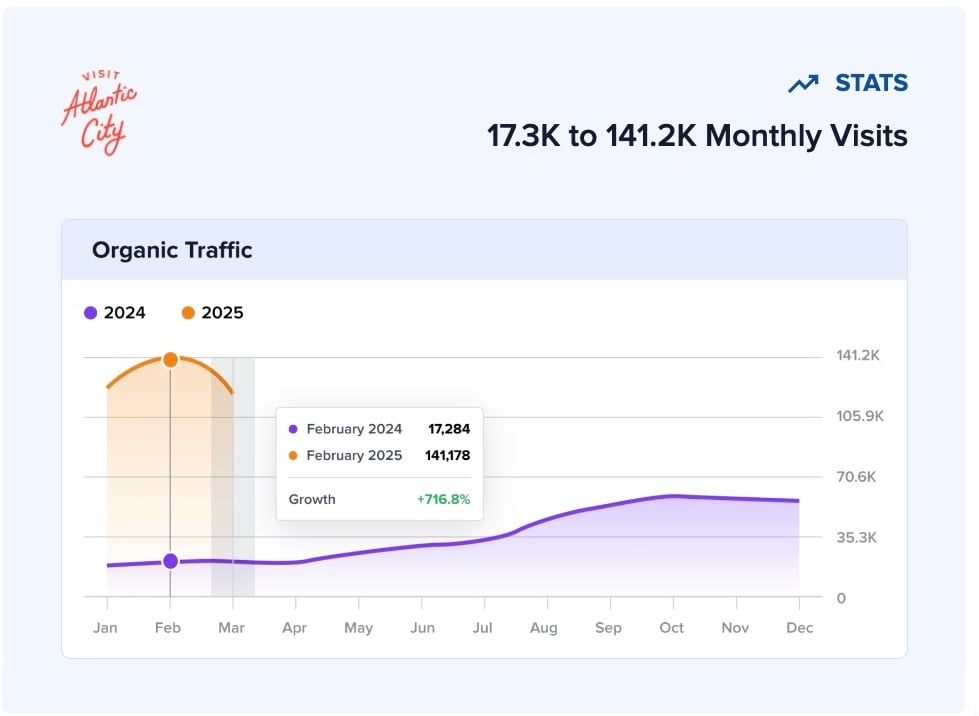Select the purple 2024 legend dot
Viewport: 979px width, 716px height.
coord(90,312)
